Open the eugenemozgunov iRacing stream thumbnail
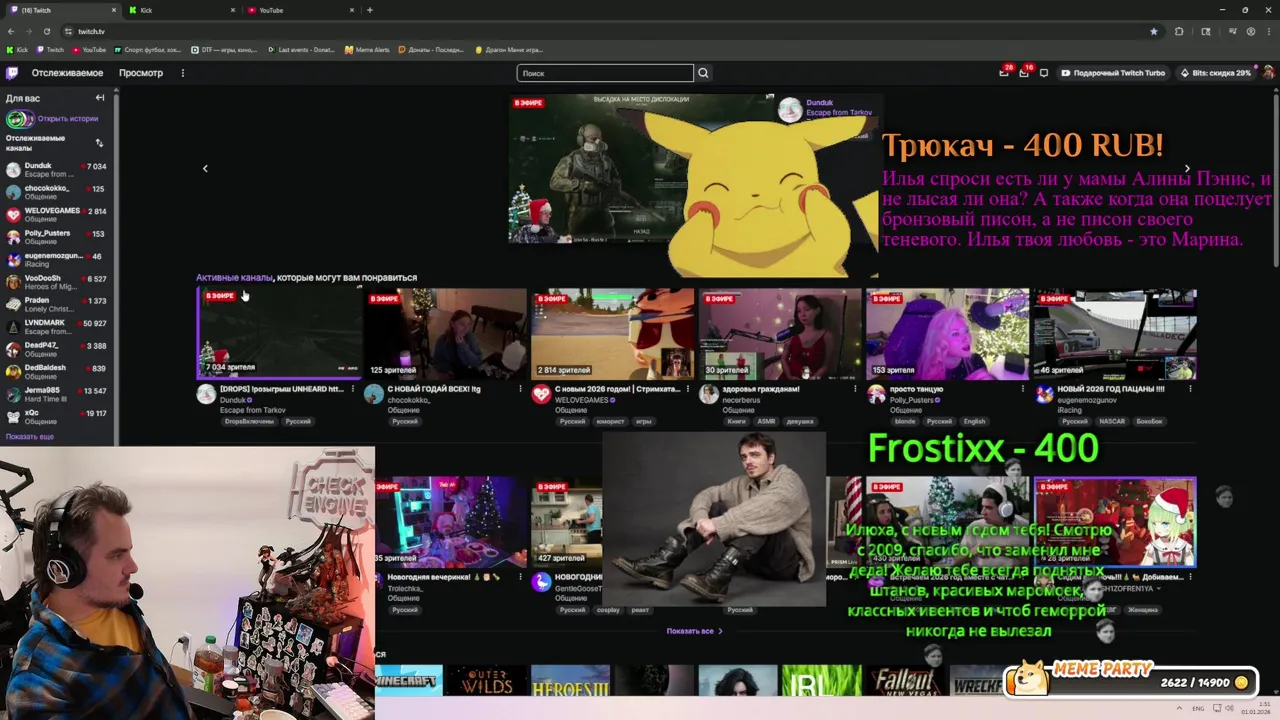 pos(1115,334)
